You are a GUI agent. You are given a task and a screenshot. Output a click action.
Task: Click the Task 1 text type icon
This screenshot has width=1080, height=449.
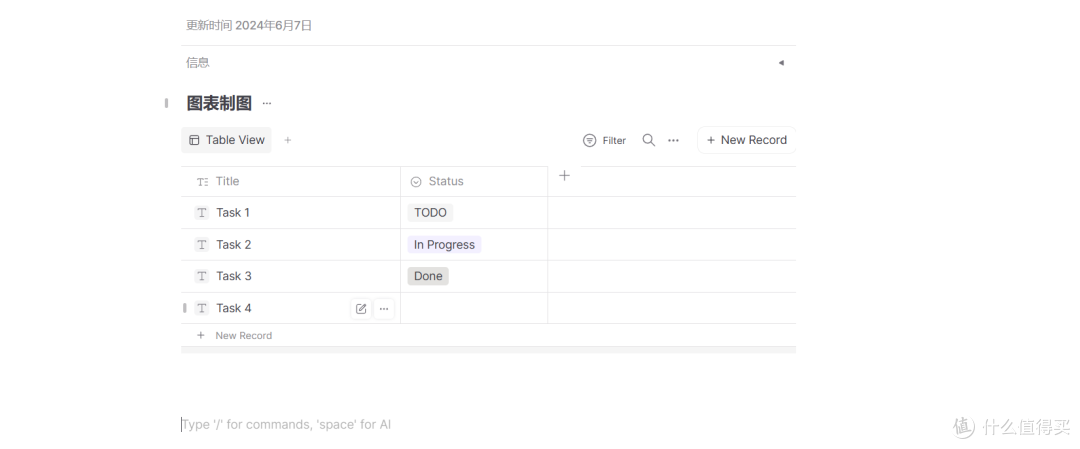[x=202, y=213]
